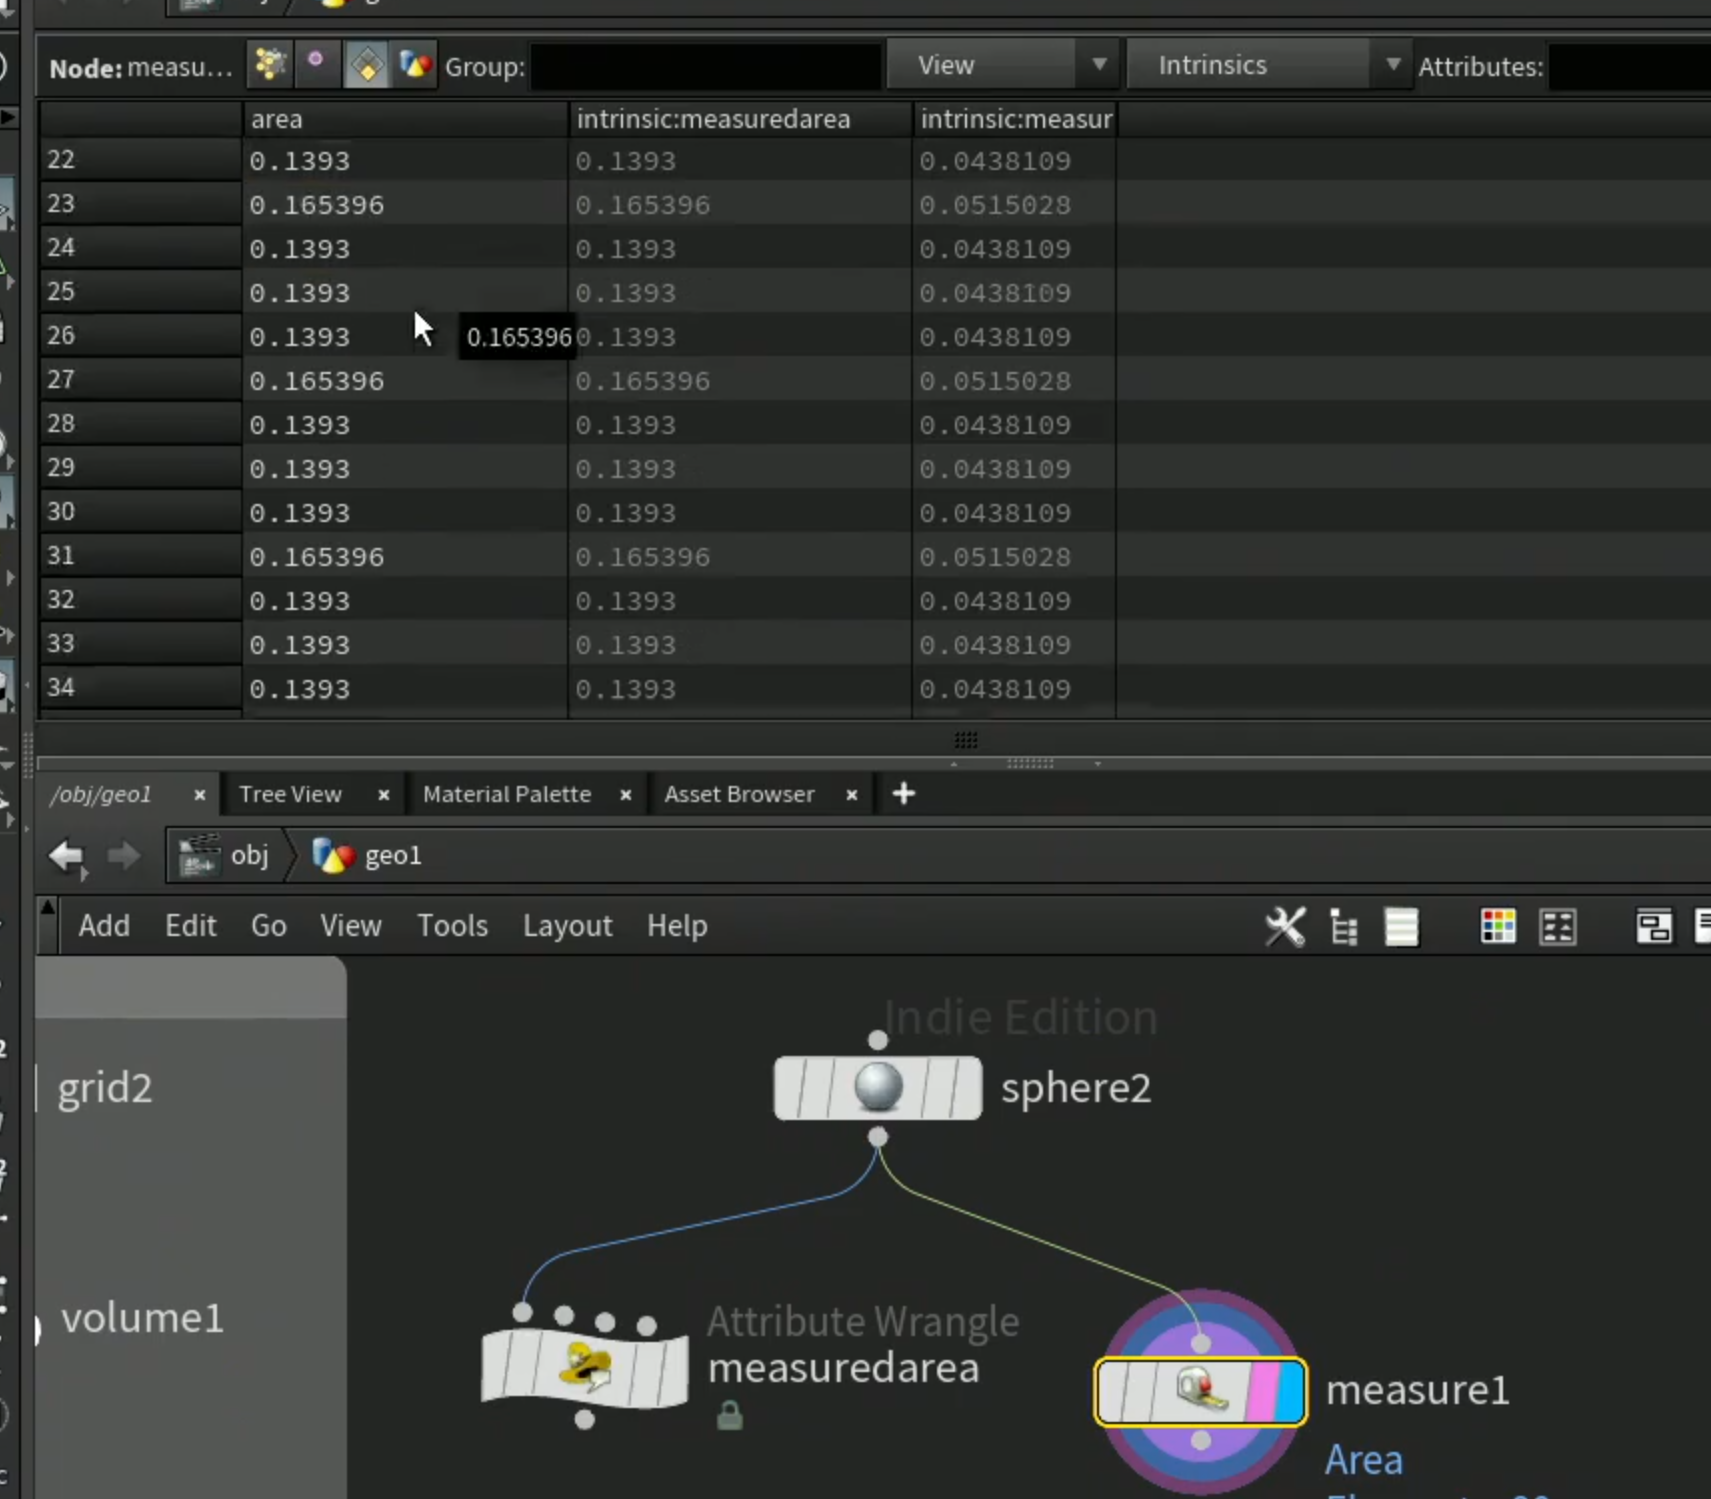Go back with the network back arrow

point(67,856)
